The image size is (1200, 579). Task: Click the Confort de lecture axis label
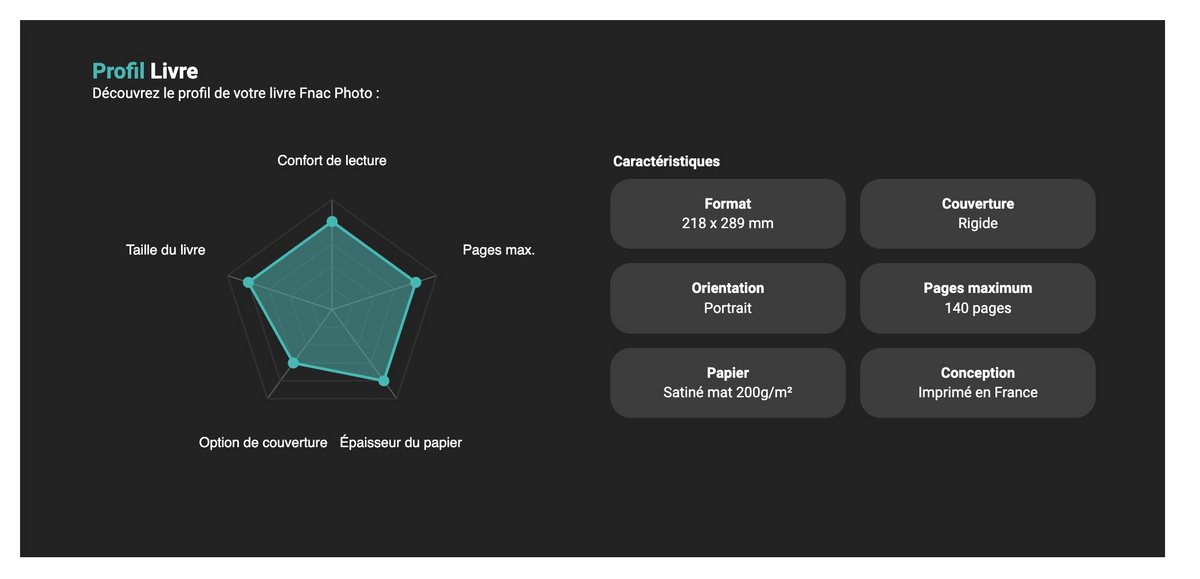(332, 160)
